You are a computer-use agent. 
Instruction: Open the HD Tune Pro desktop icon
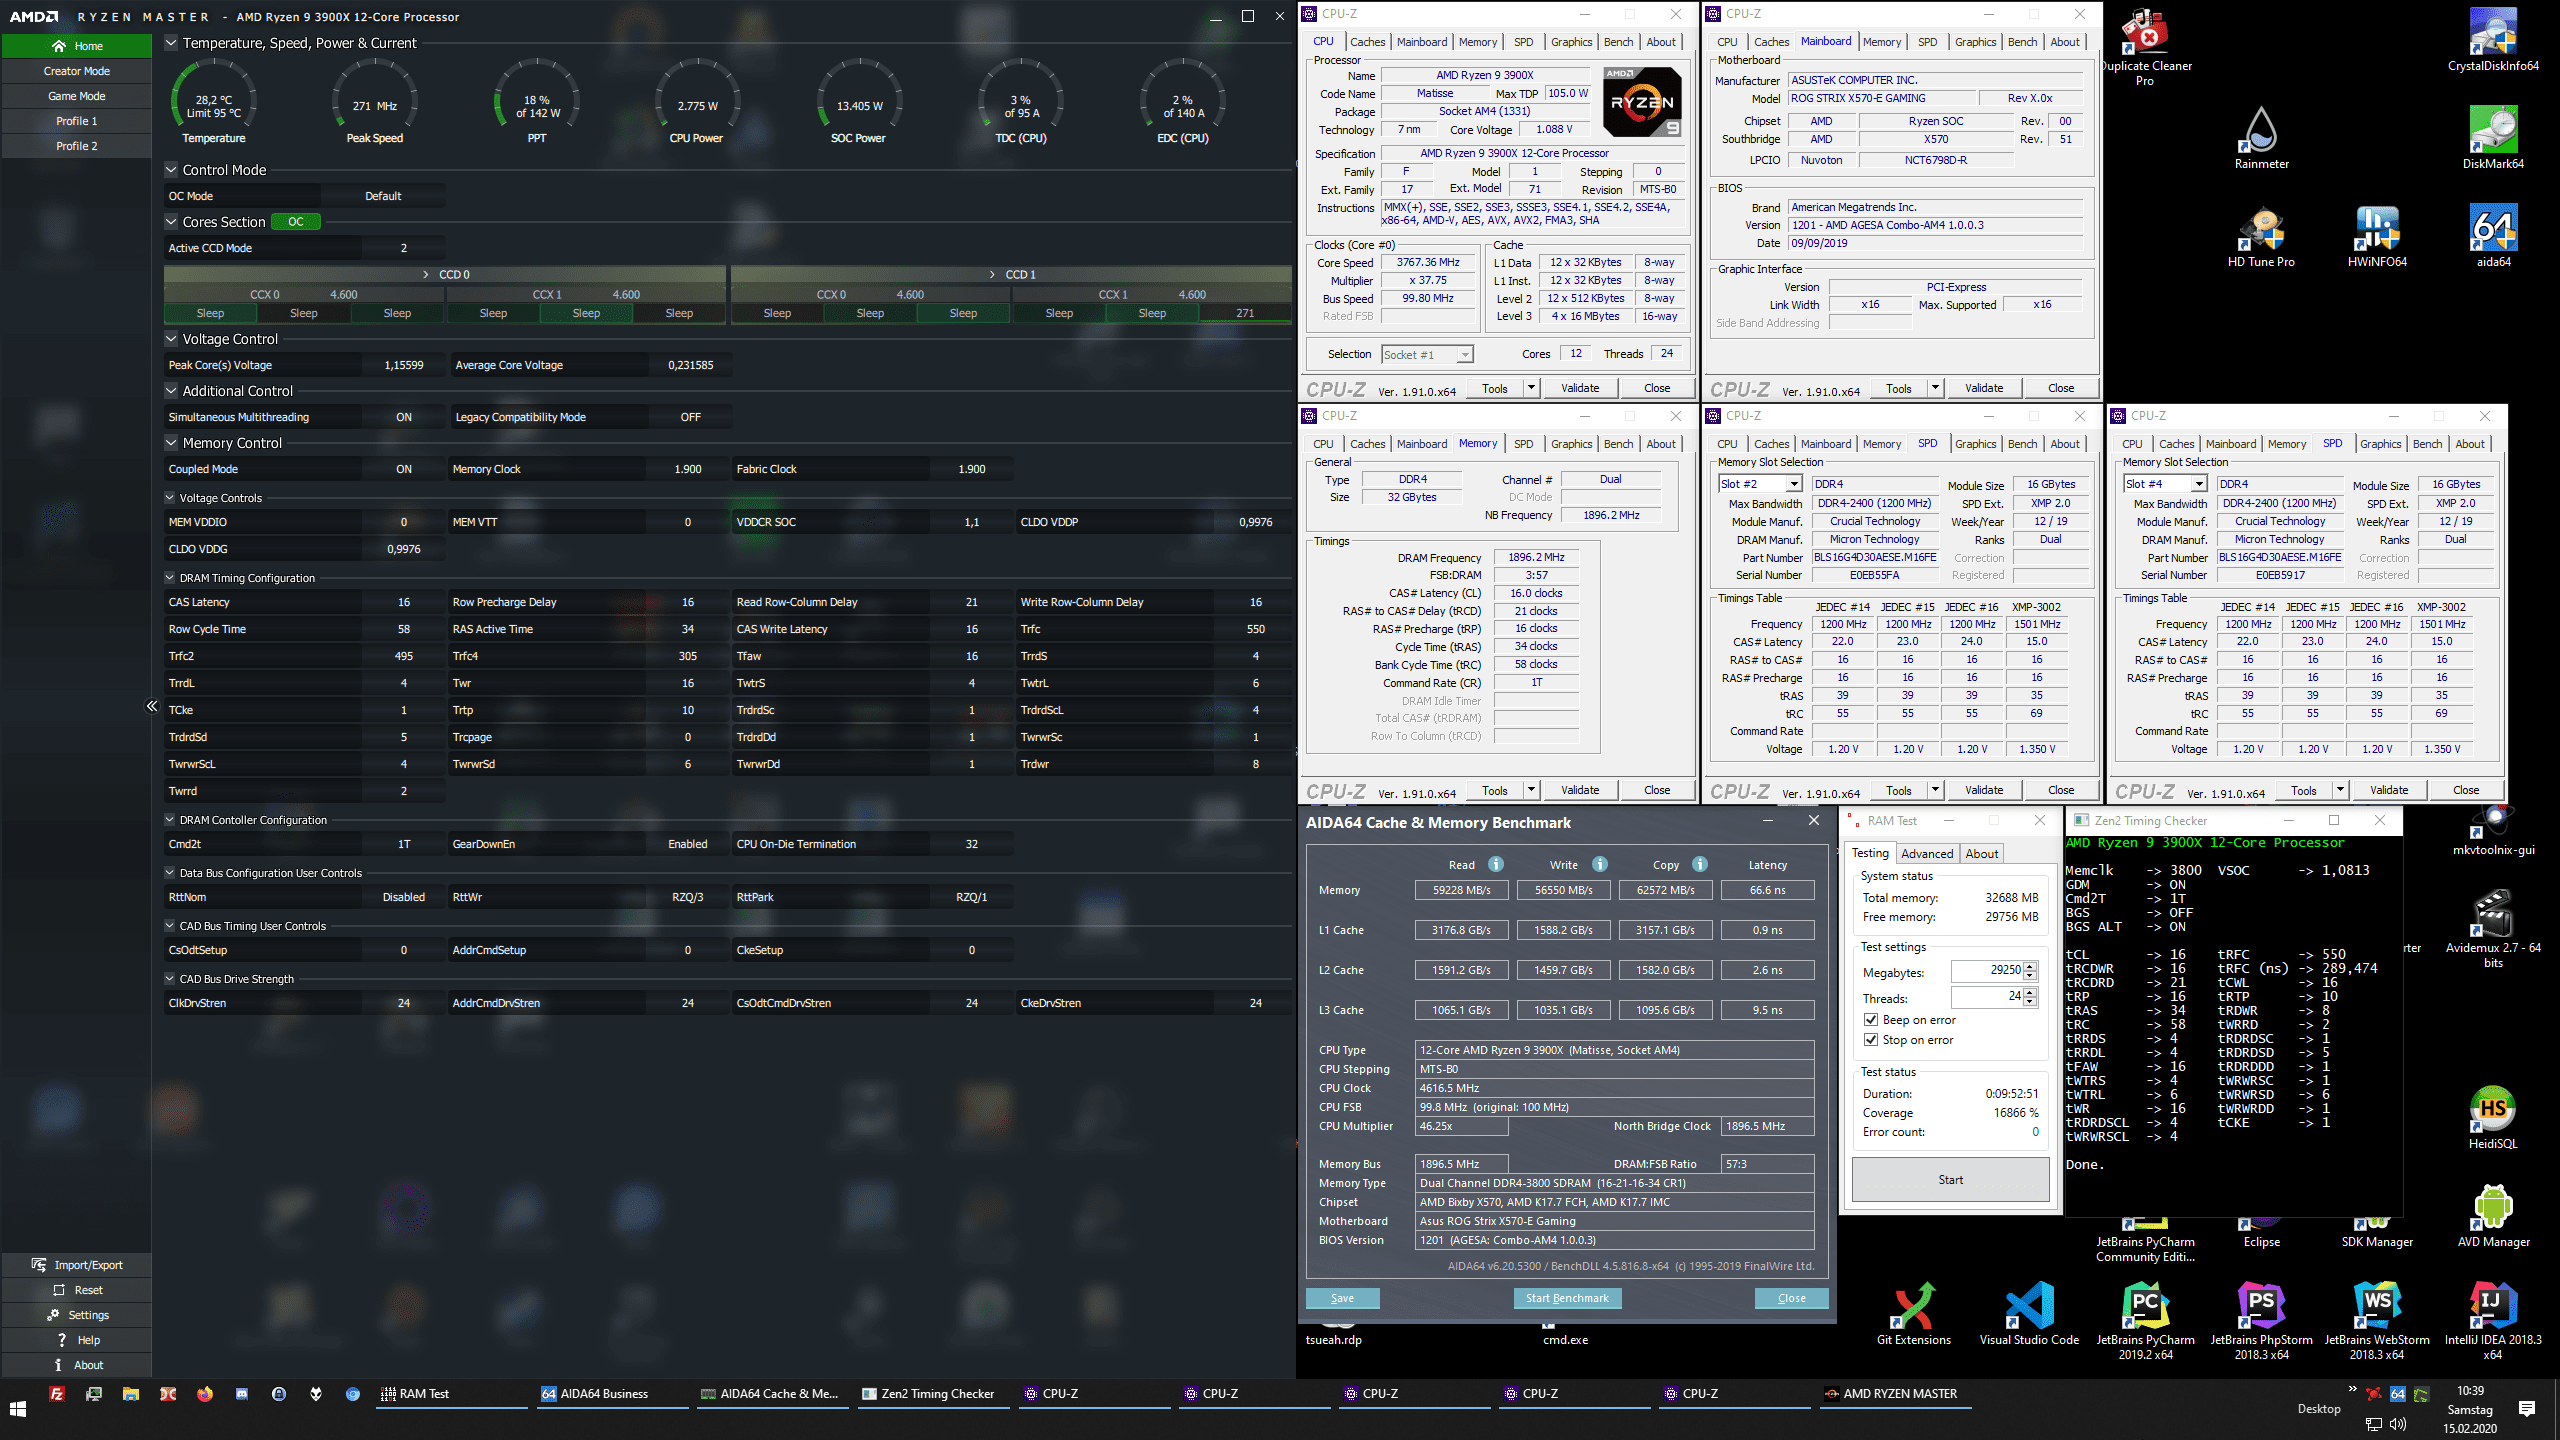tap(2261, 236)
